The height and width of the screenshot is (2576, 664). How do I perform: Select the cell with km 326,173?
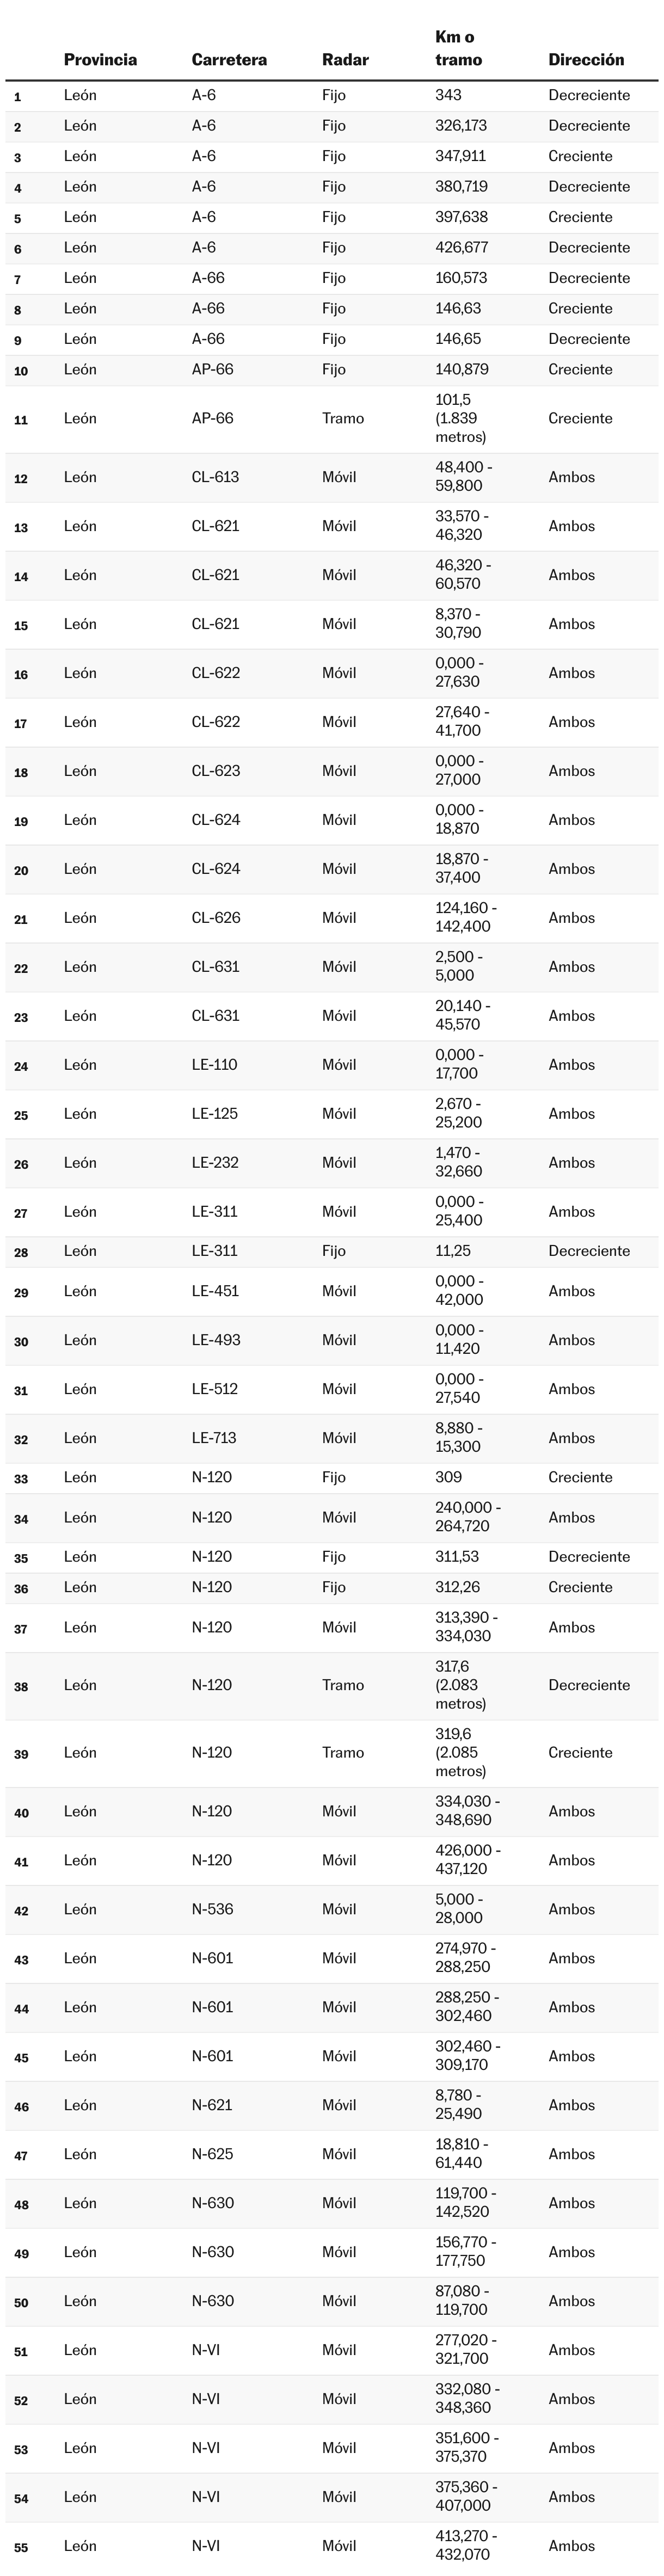(461, 126)
